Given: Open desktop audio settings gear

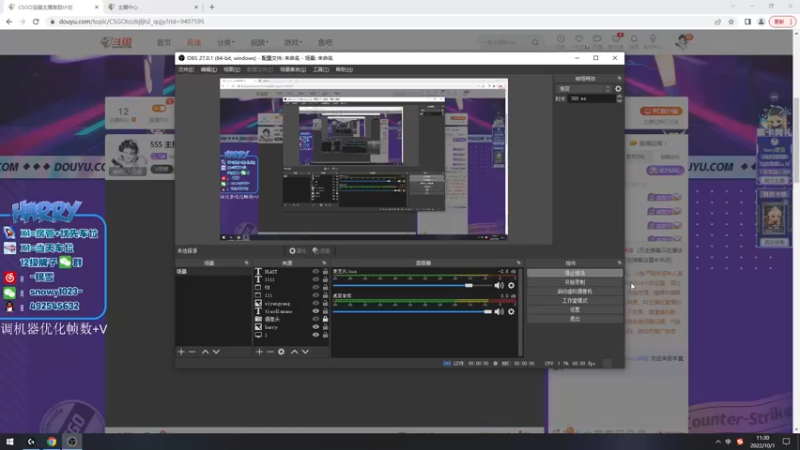Looking at the screenshot, I should coord(511,311).
